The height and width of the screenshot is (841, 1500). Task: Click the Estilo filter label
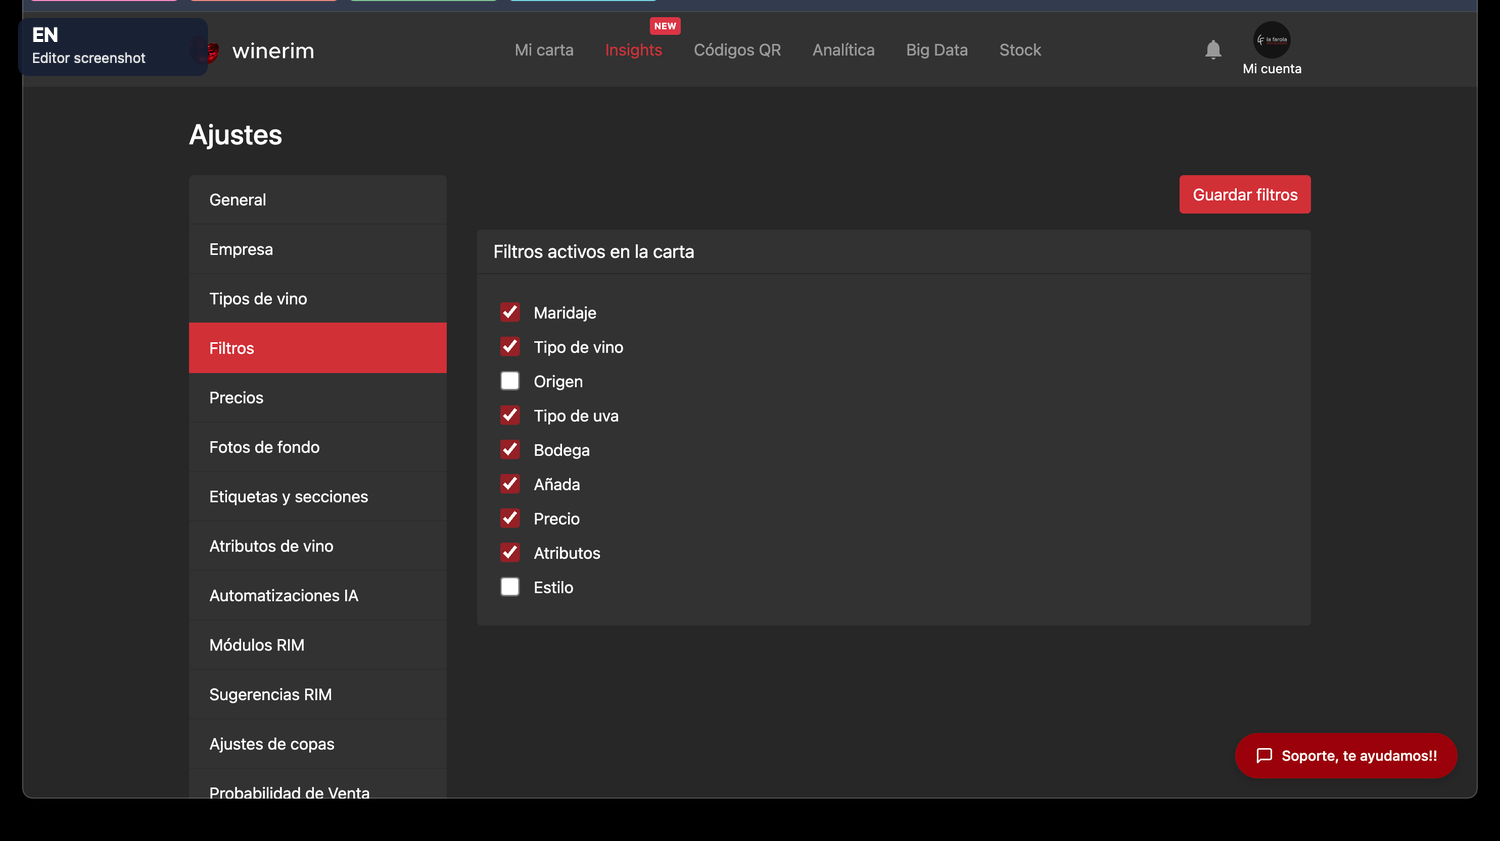(x=553, y=588)
